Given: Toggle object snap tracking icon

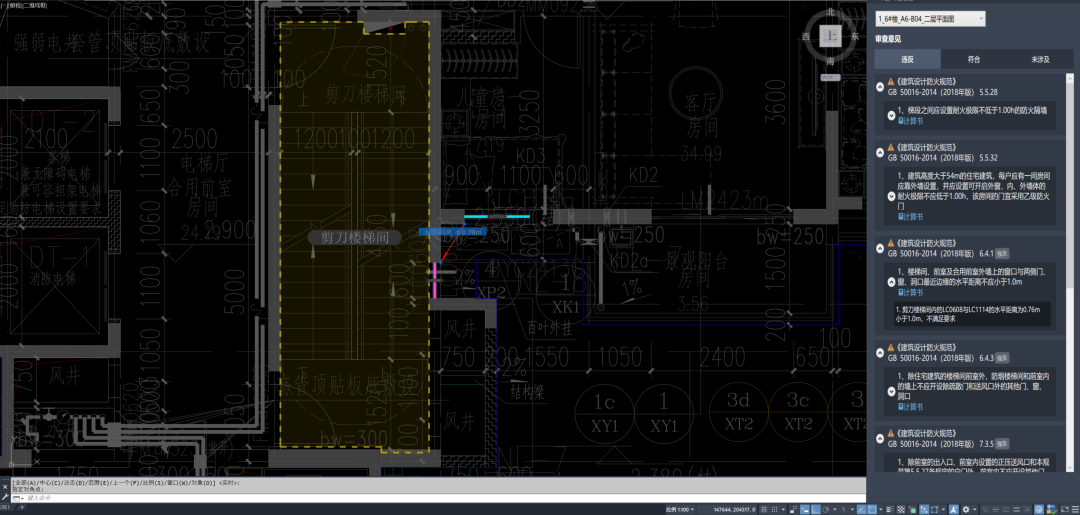Looking at the screenshot, I should pos(862,509).
